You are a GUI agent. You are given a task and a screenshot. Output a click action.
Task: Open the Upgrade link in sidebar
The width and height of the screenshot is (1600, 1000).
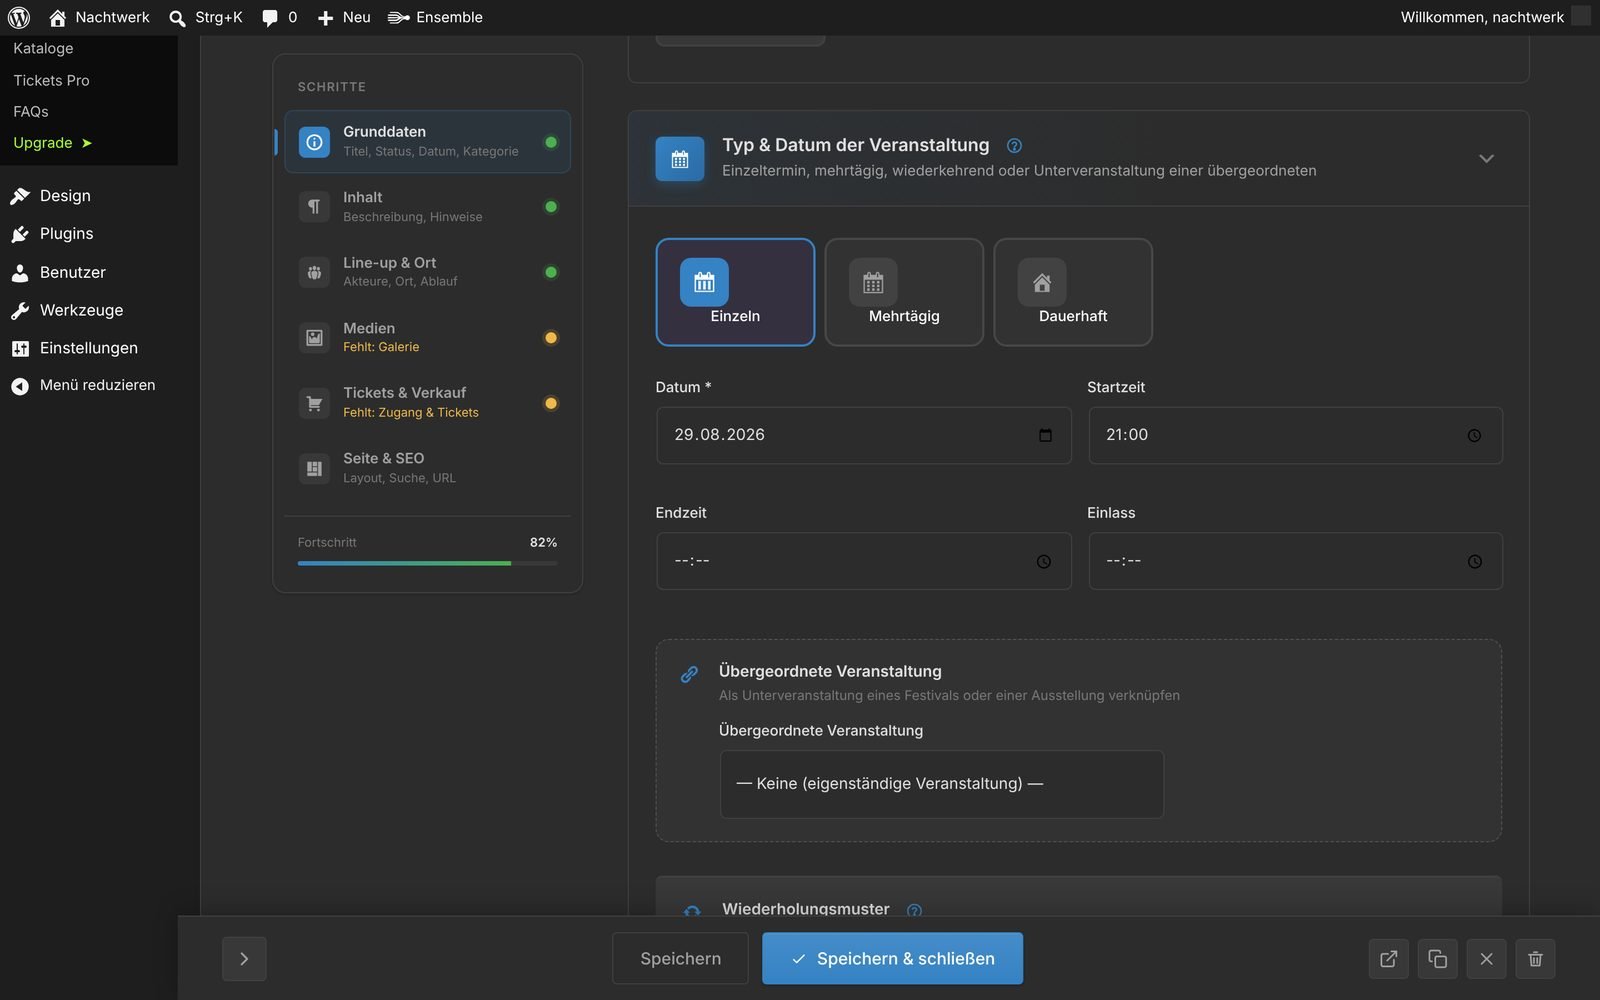tap(52, 143)
